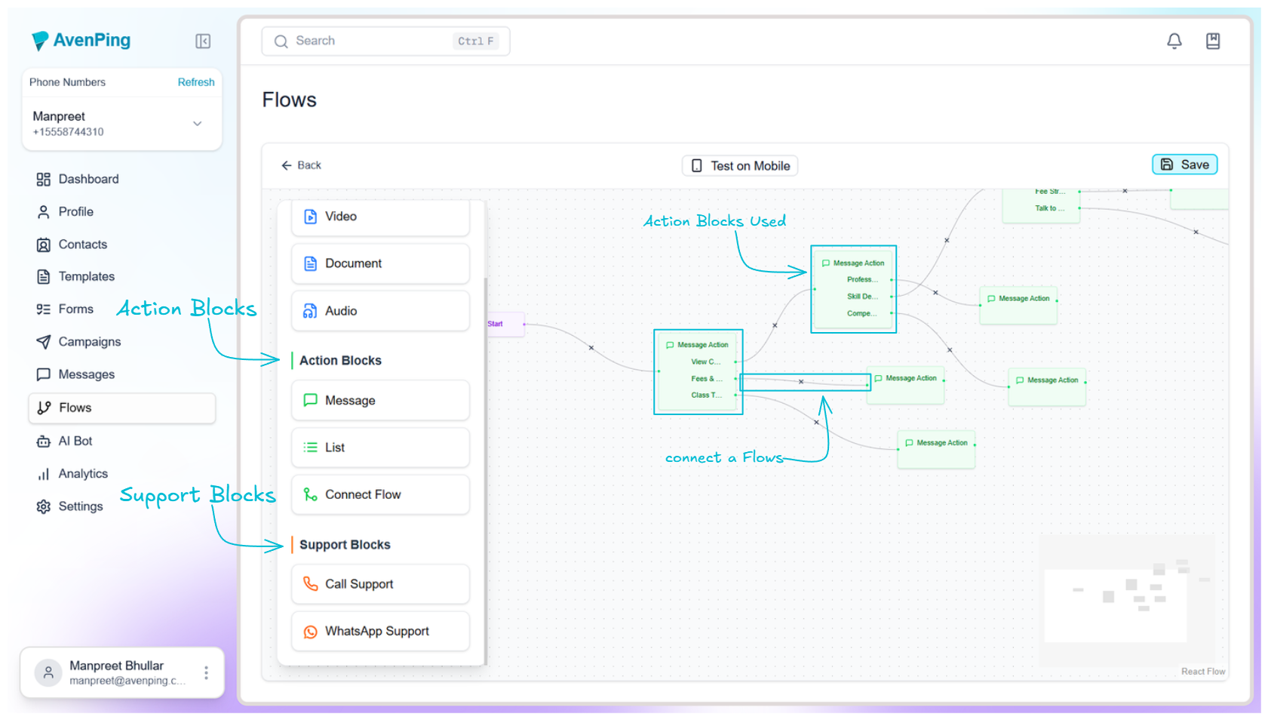Open the notifications bell icon

pyautogui.click(x=1174, y=40)
